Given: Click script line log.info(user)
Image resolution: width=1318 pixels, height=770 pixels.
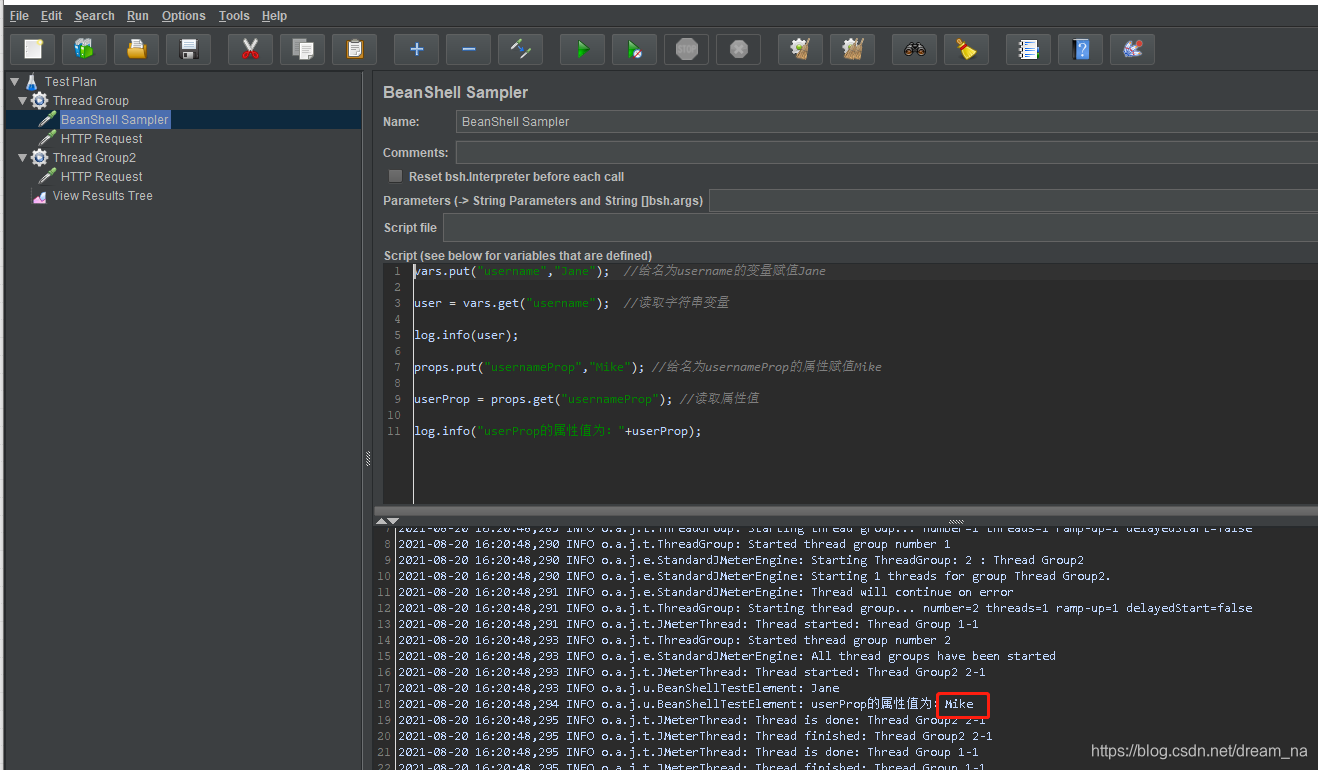Looking at the screenshot, I should 466,335.
